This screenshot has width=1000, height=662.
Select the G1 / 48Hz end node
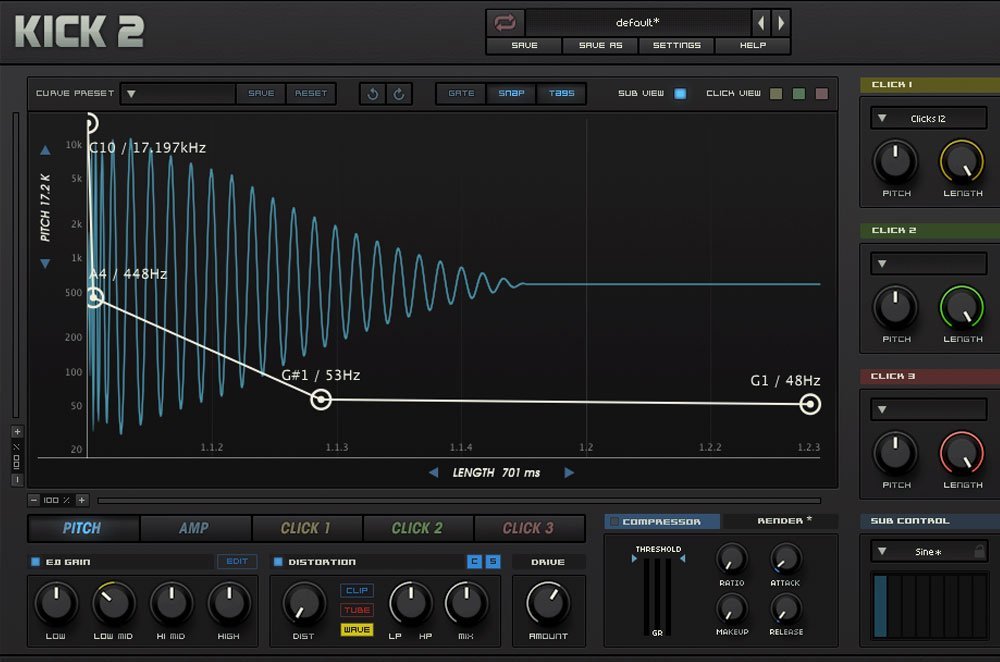(810, 404)
